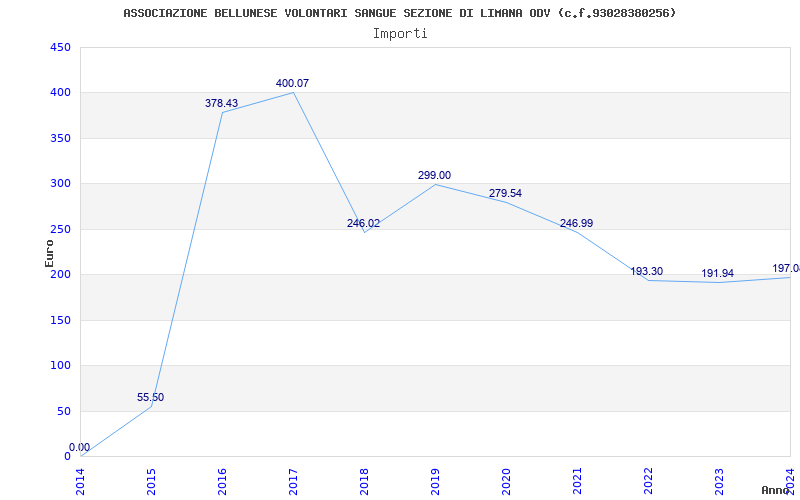This screenshot has height=500, width=800.
Task: Select the 193.30 data label
Action: pyautogui.click(x=646, y=271)
